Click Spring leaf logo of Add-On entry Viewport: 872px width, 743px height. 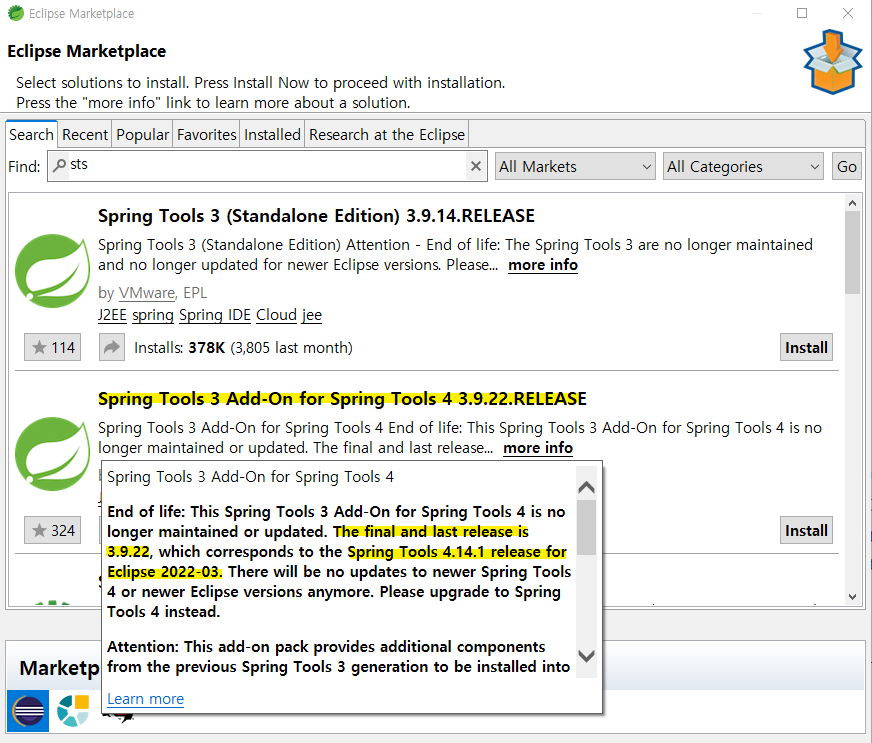(52, 454)
